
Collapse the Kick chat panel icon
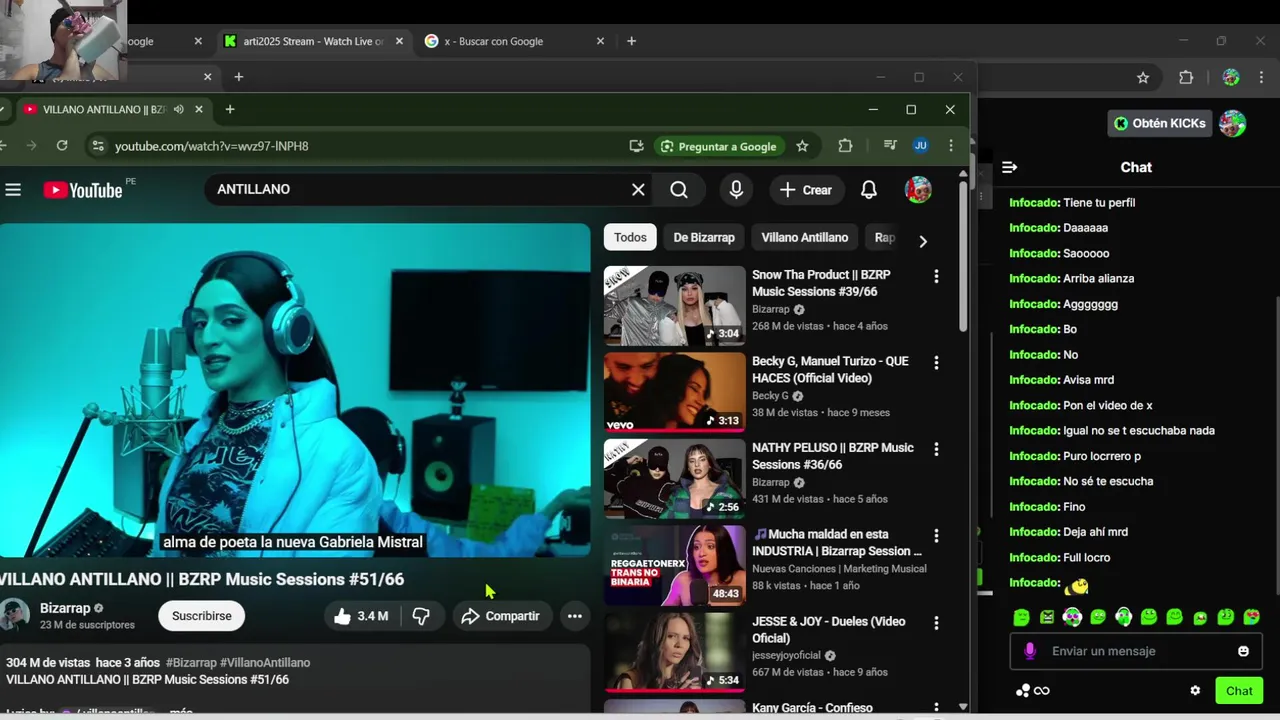[1009, 167]
